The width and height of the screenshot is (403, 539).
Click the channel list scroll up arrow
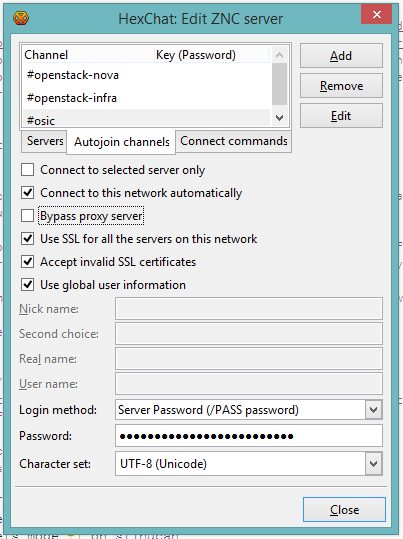tap(280, 55)
